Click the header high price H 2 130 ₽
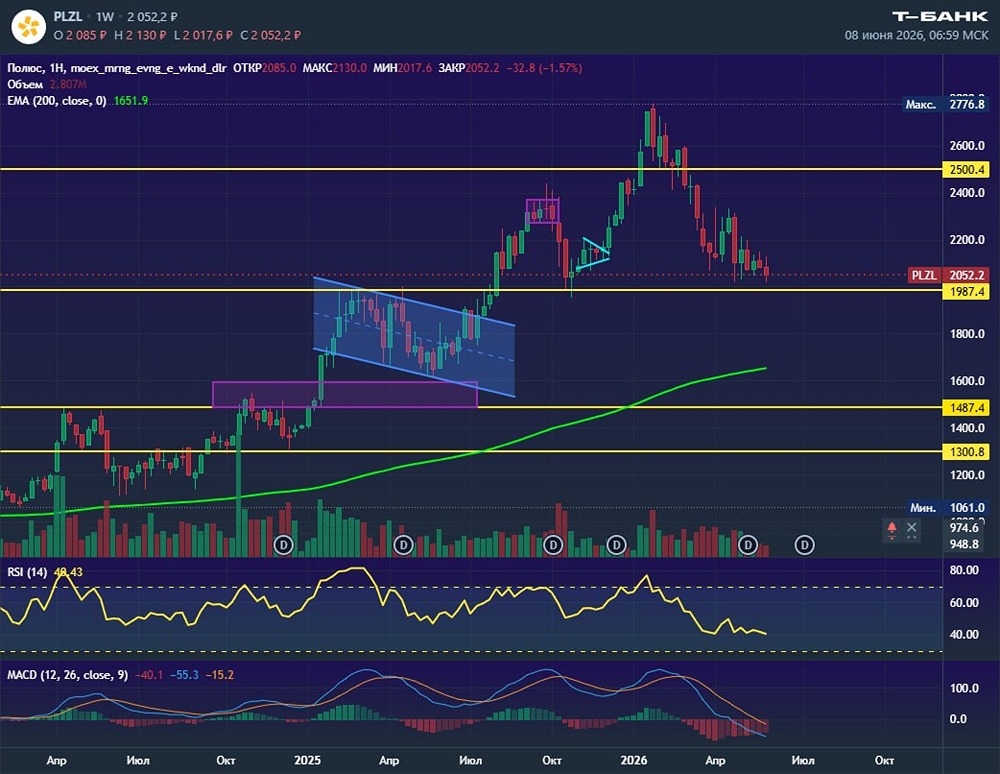1000x774 pixels. tap(140, 35)
